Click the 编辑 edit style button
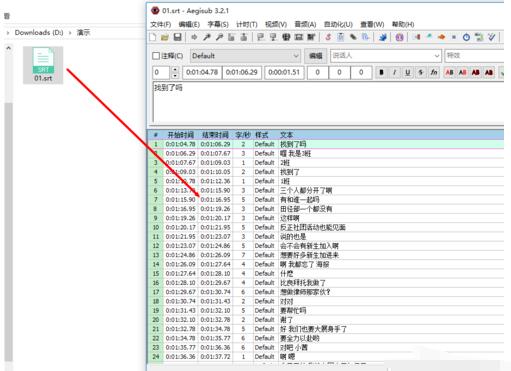The height and width of the screenshot is (371, 511). pos(315,56)
